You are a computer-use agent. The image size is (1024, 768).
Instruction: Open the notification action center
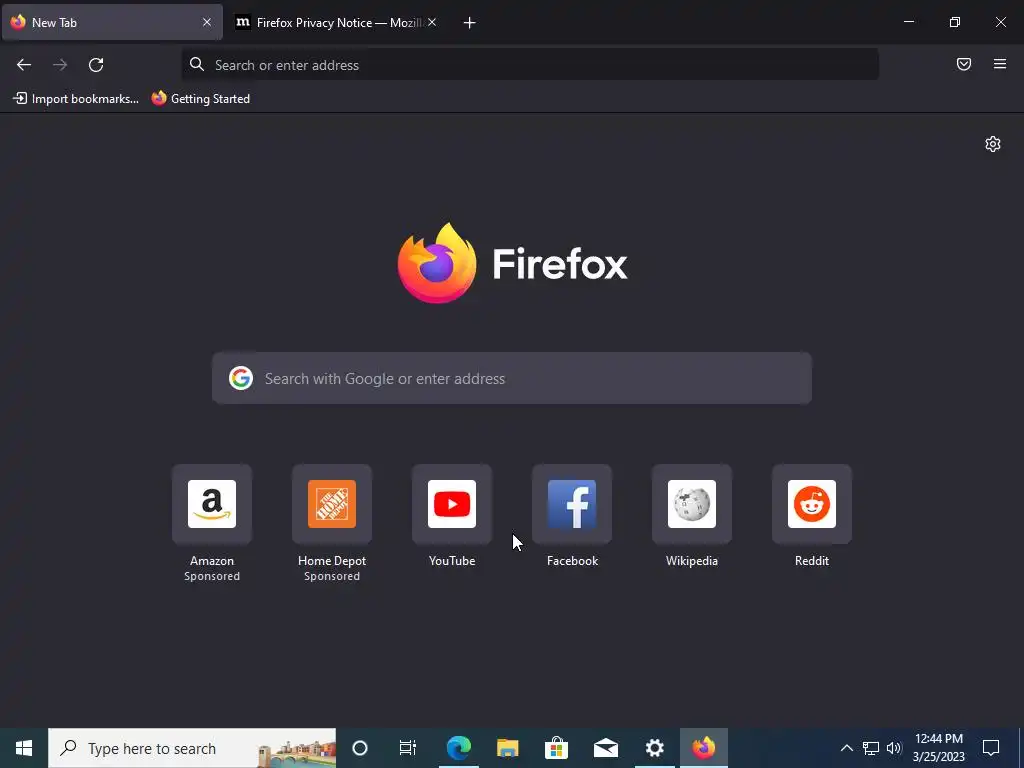click(x=991, y=748)
